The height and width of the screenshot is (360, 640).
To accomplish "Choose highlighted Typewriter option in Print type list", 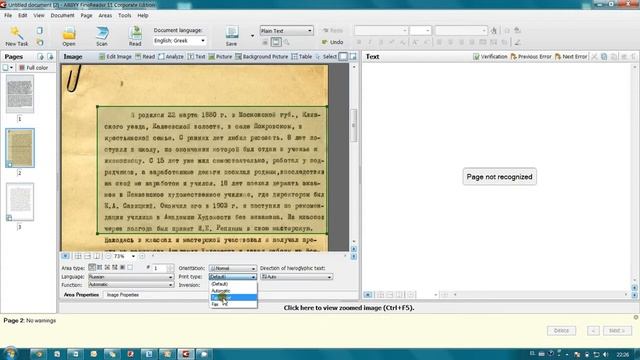I will tap(233, 298).
